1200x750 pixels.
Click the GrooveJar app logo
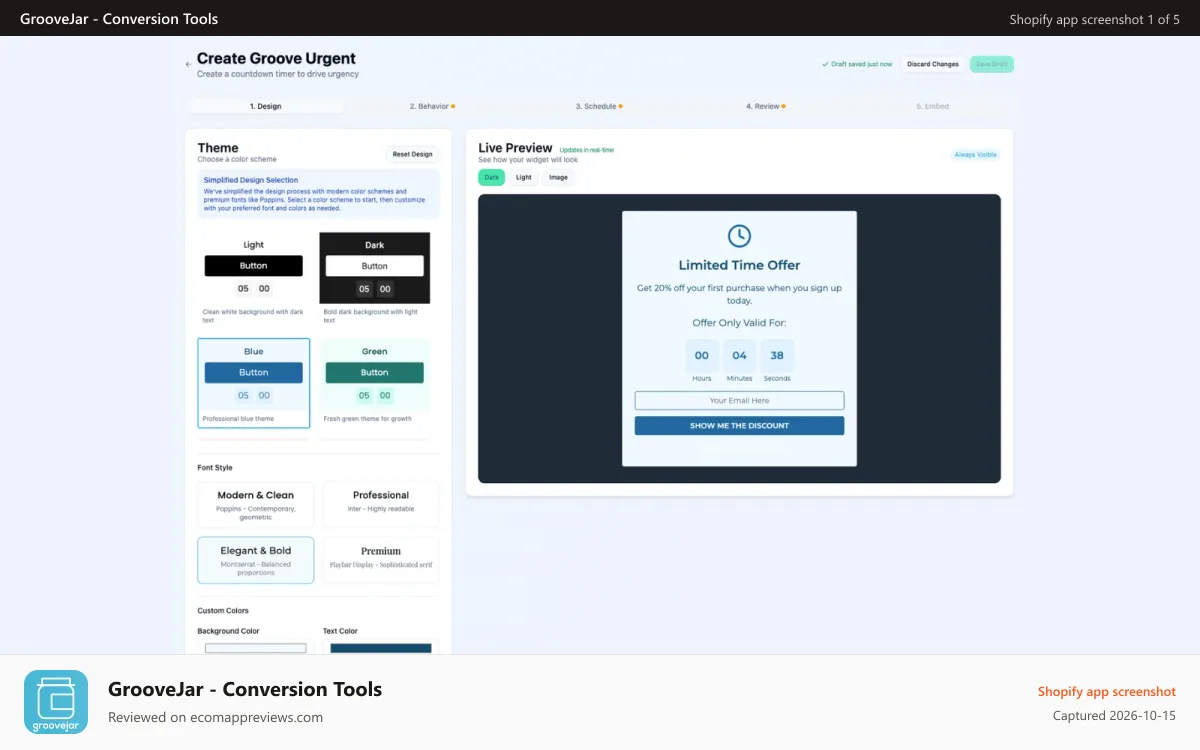click(56, 702)
